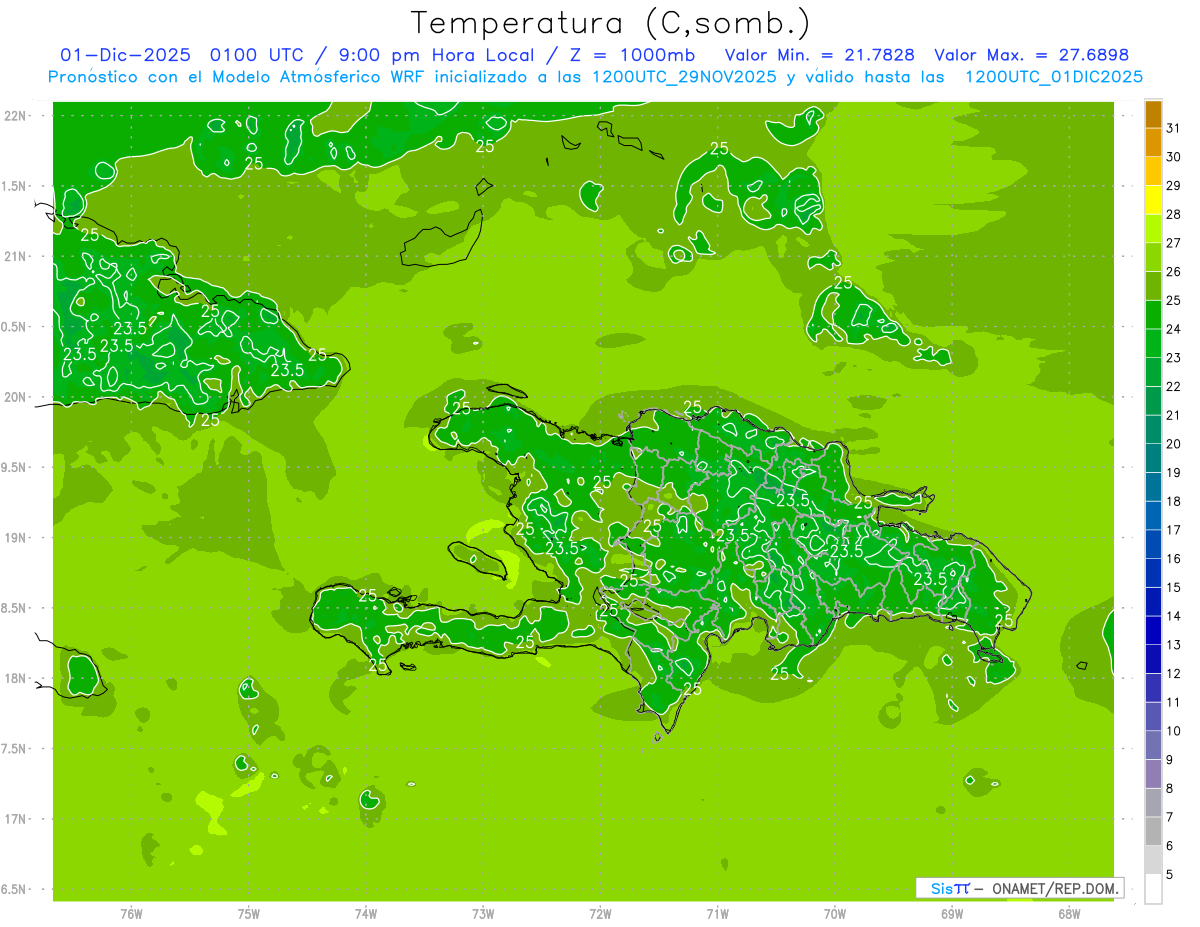The image size is (1200, 927).
Task: Click the 19N latitude axis label
Action: coord(17,538)
